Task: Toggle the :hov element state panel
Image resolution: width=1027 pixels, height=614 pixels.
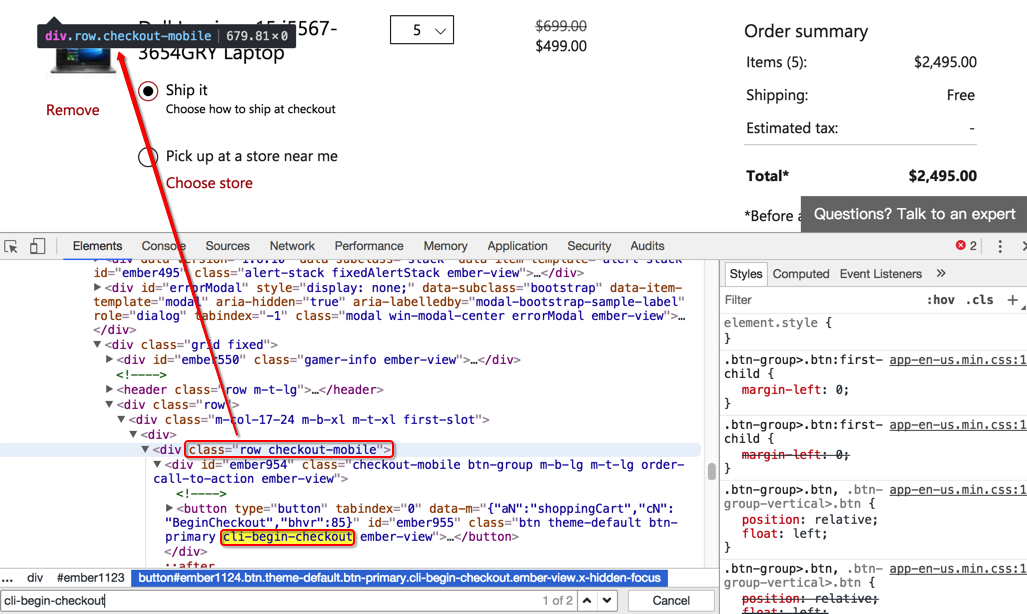Action: [x=940, y=300]
